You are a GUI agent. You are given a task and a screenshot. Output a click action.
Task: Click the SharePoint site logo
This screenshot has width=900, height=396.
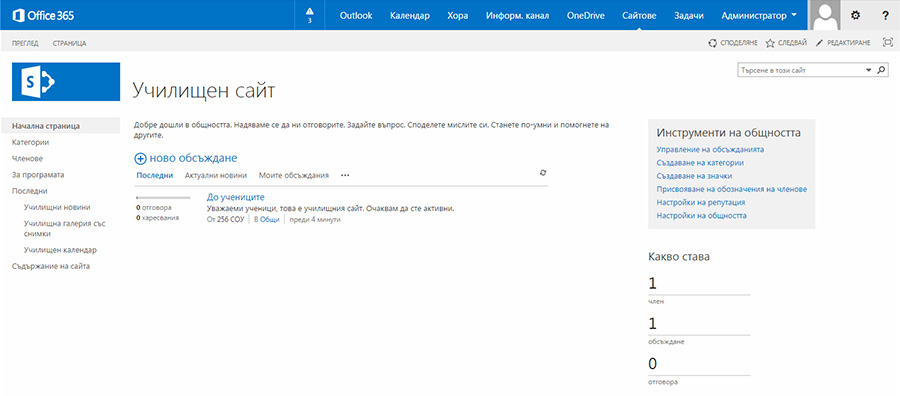[x=66, y=81]
